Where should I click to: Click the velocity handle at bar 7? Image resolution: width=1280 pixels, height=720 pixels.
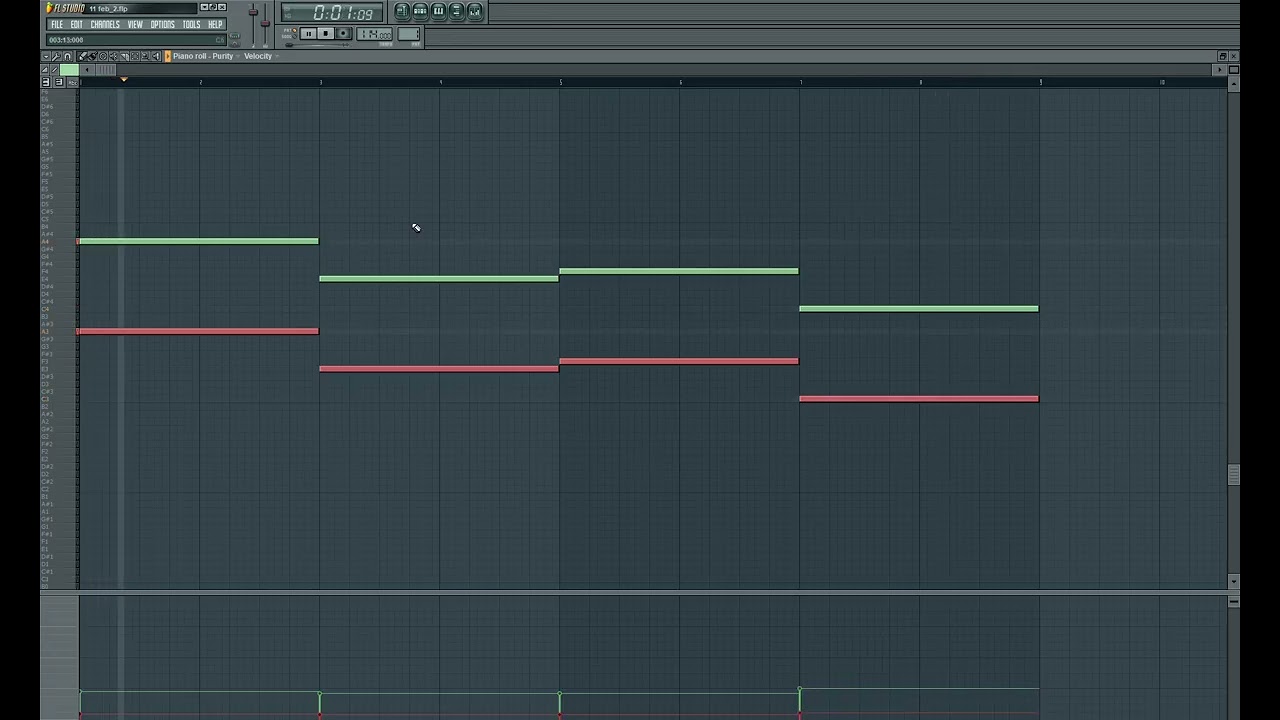point(800,690)
